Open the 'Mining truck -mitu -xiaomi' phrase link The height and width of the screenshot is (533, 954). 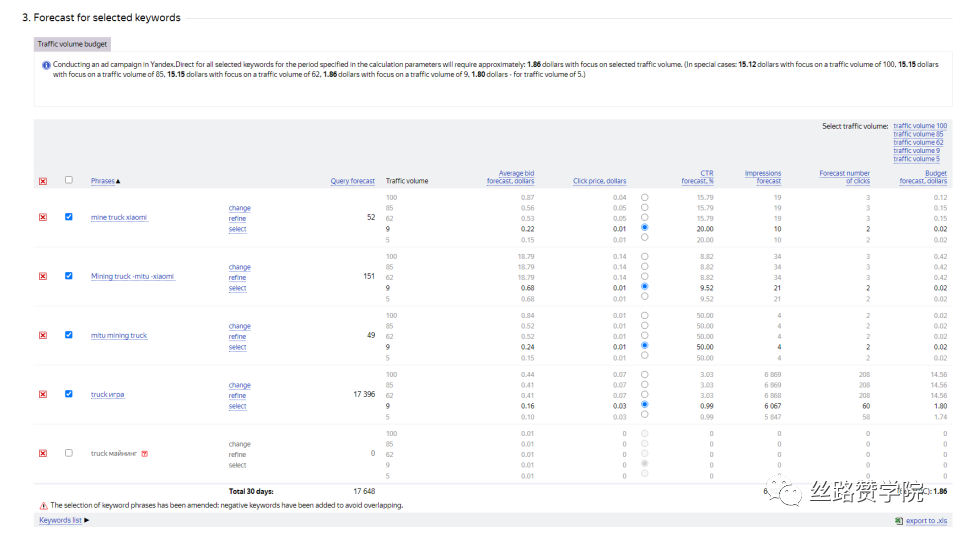tap(132, 276)
